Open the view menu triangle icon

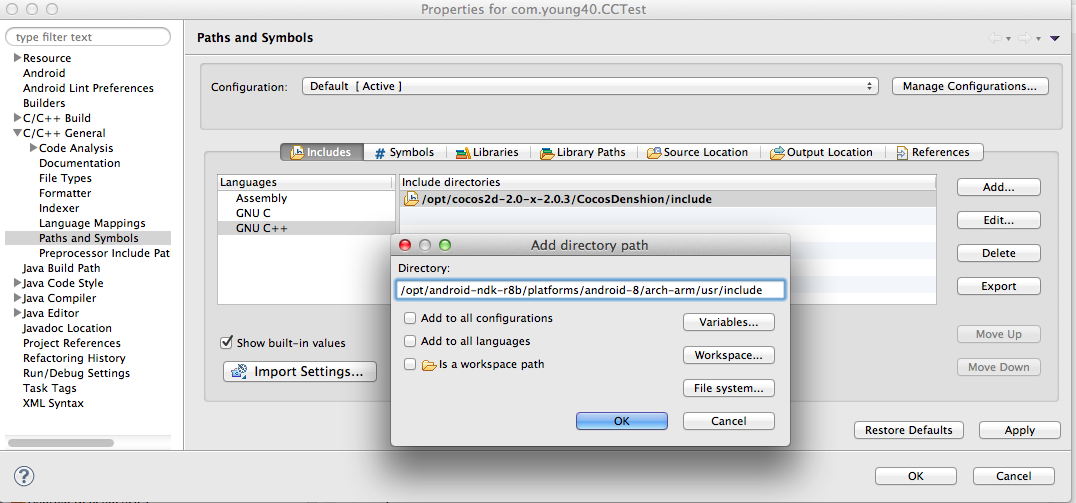point(1054,38)
